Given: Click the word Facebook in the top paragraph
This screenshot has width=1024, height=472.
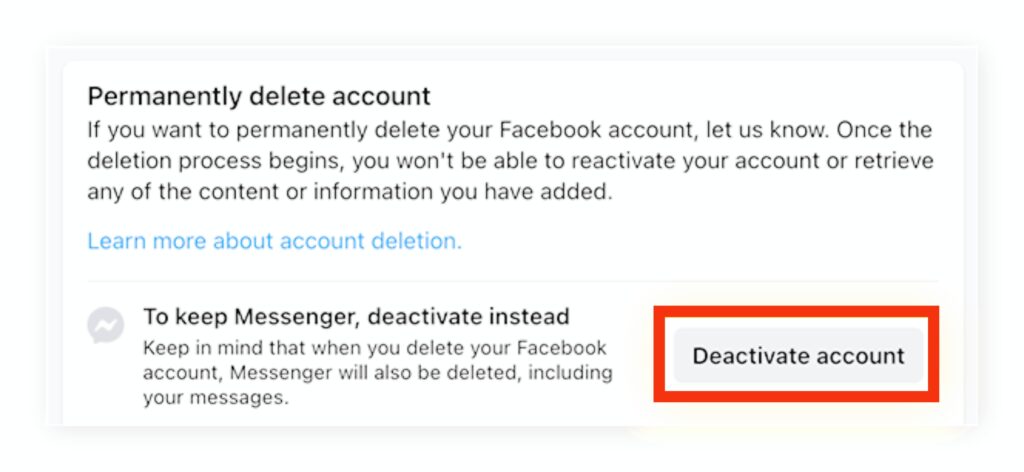Looking at the screenshot, I should point(544,130).
